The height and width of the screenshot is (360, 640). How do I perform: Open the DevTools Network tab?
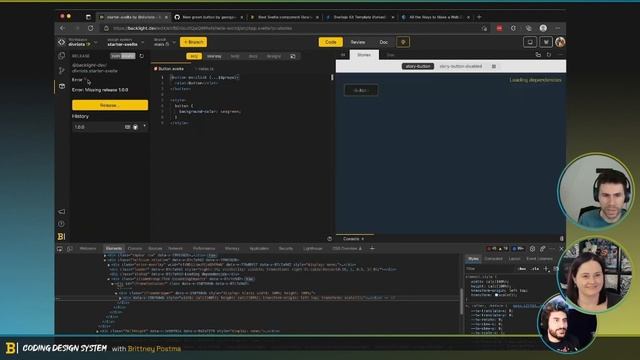[x=176, y=249]
